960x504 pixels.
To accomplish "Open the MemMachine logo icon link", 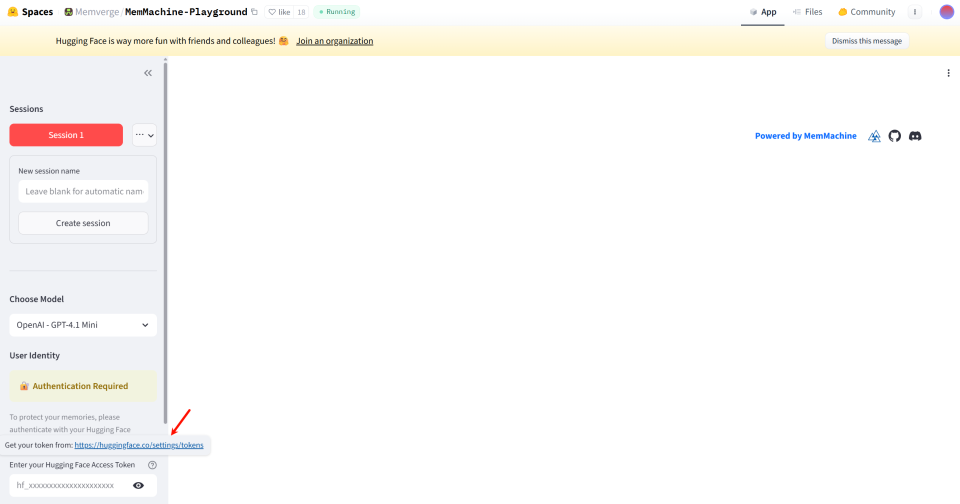I will (x=874, y=136).
